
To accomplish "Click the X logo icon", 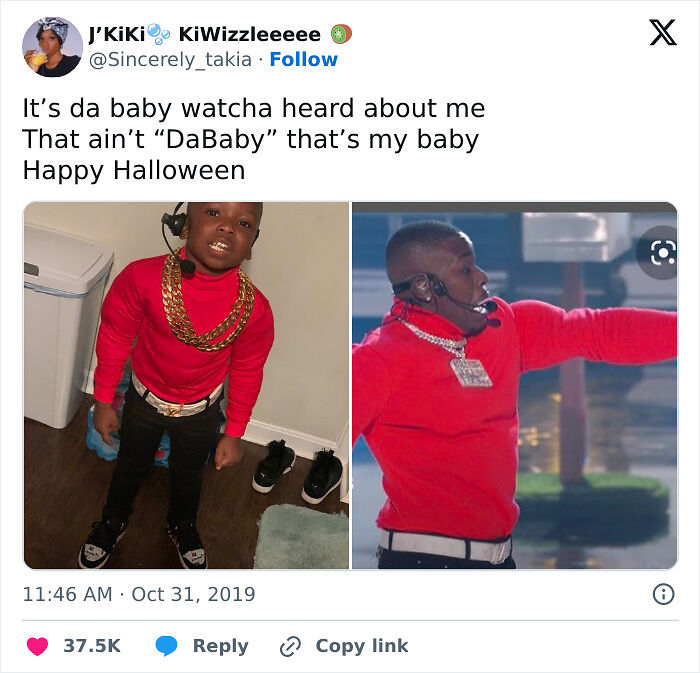I will point(663,32).
